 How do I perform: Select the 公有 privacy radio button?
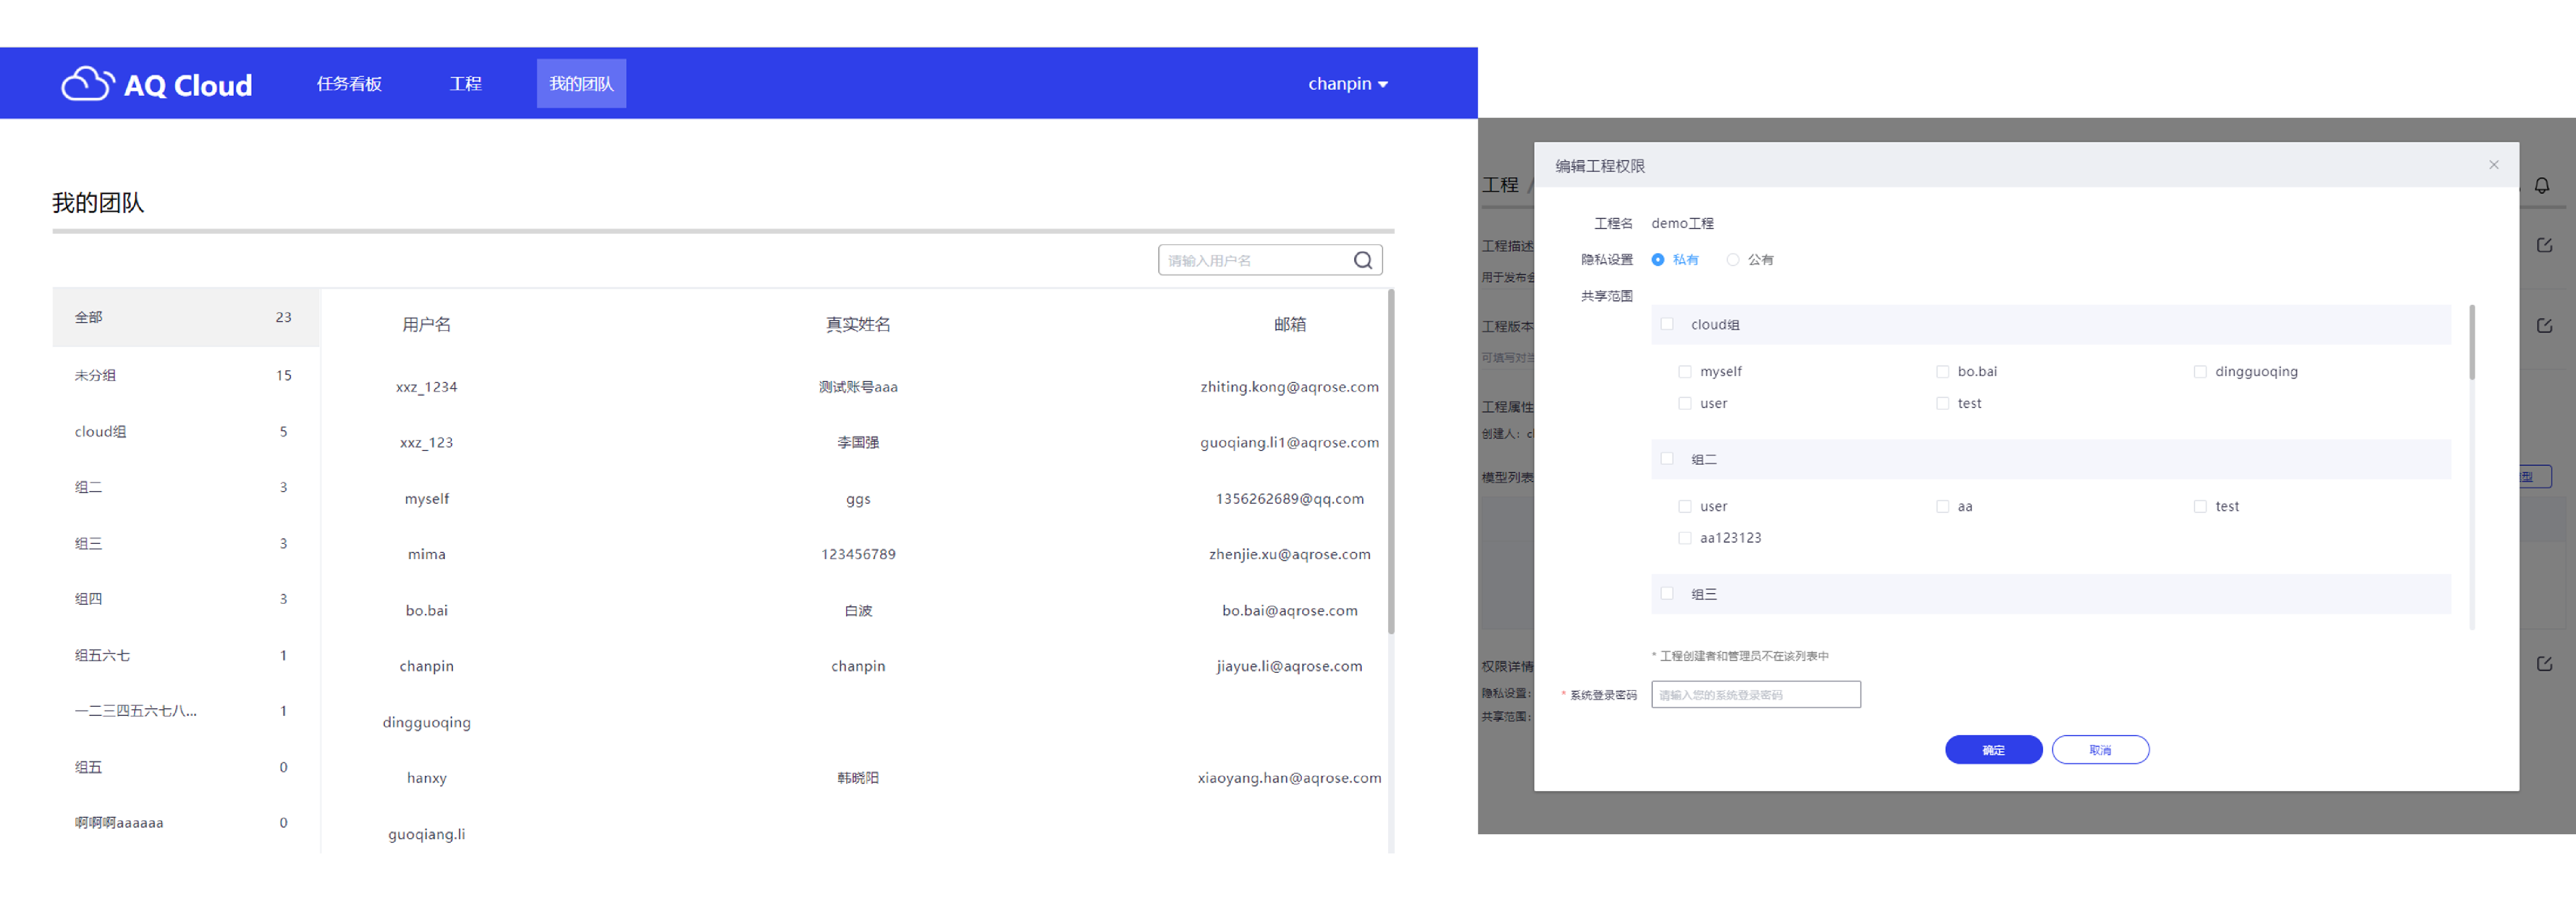1733,260
